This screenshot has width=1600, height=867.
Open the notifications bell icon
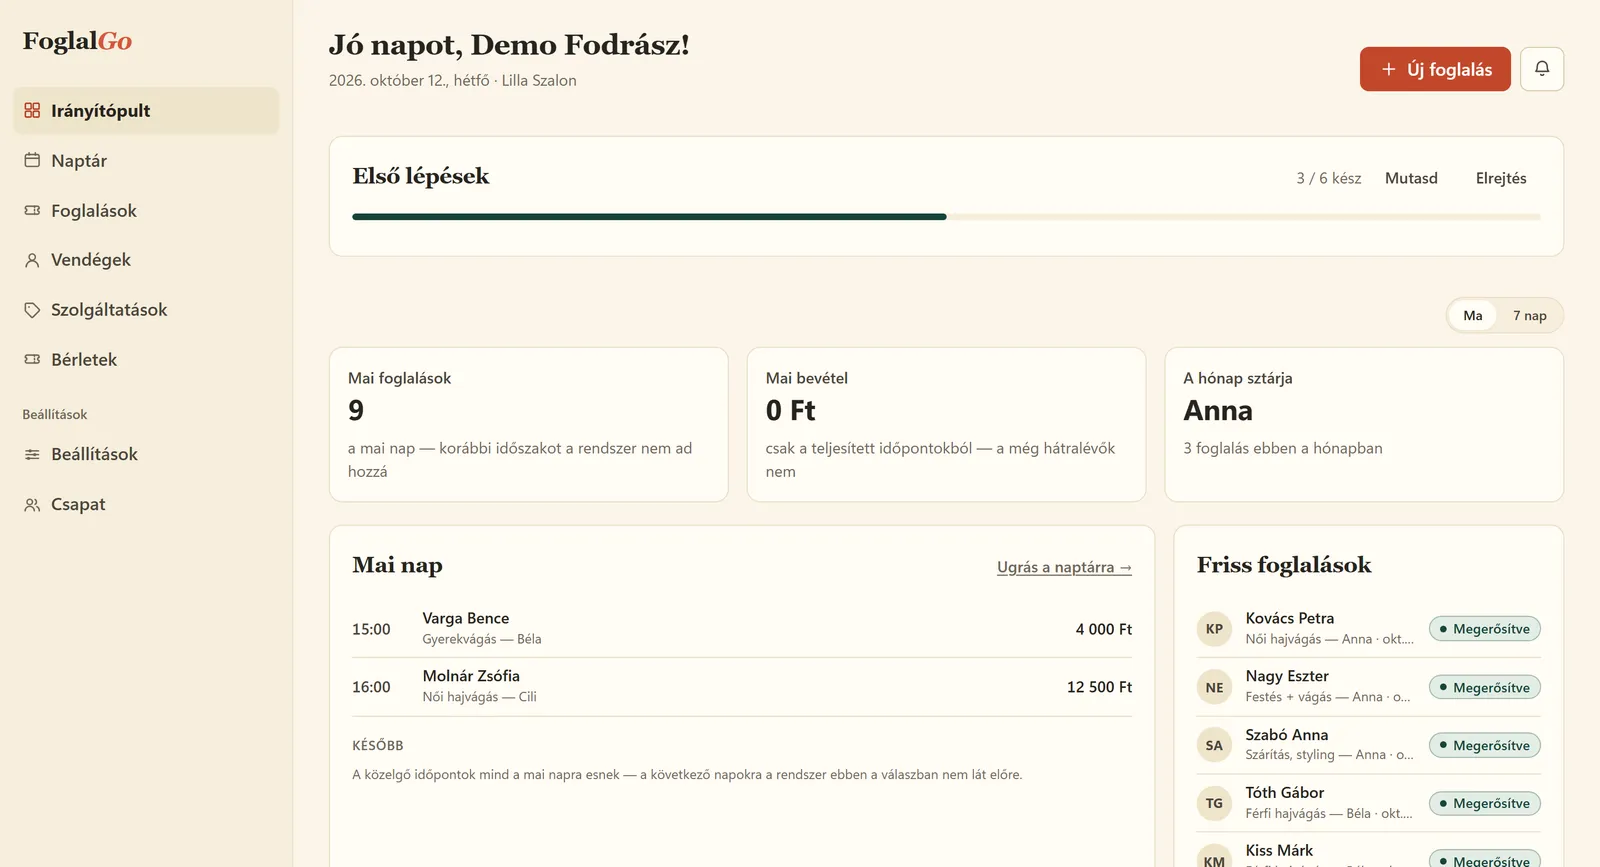[1541, 69]
